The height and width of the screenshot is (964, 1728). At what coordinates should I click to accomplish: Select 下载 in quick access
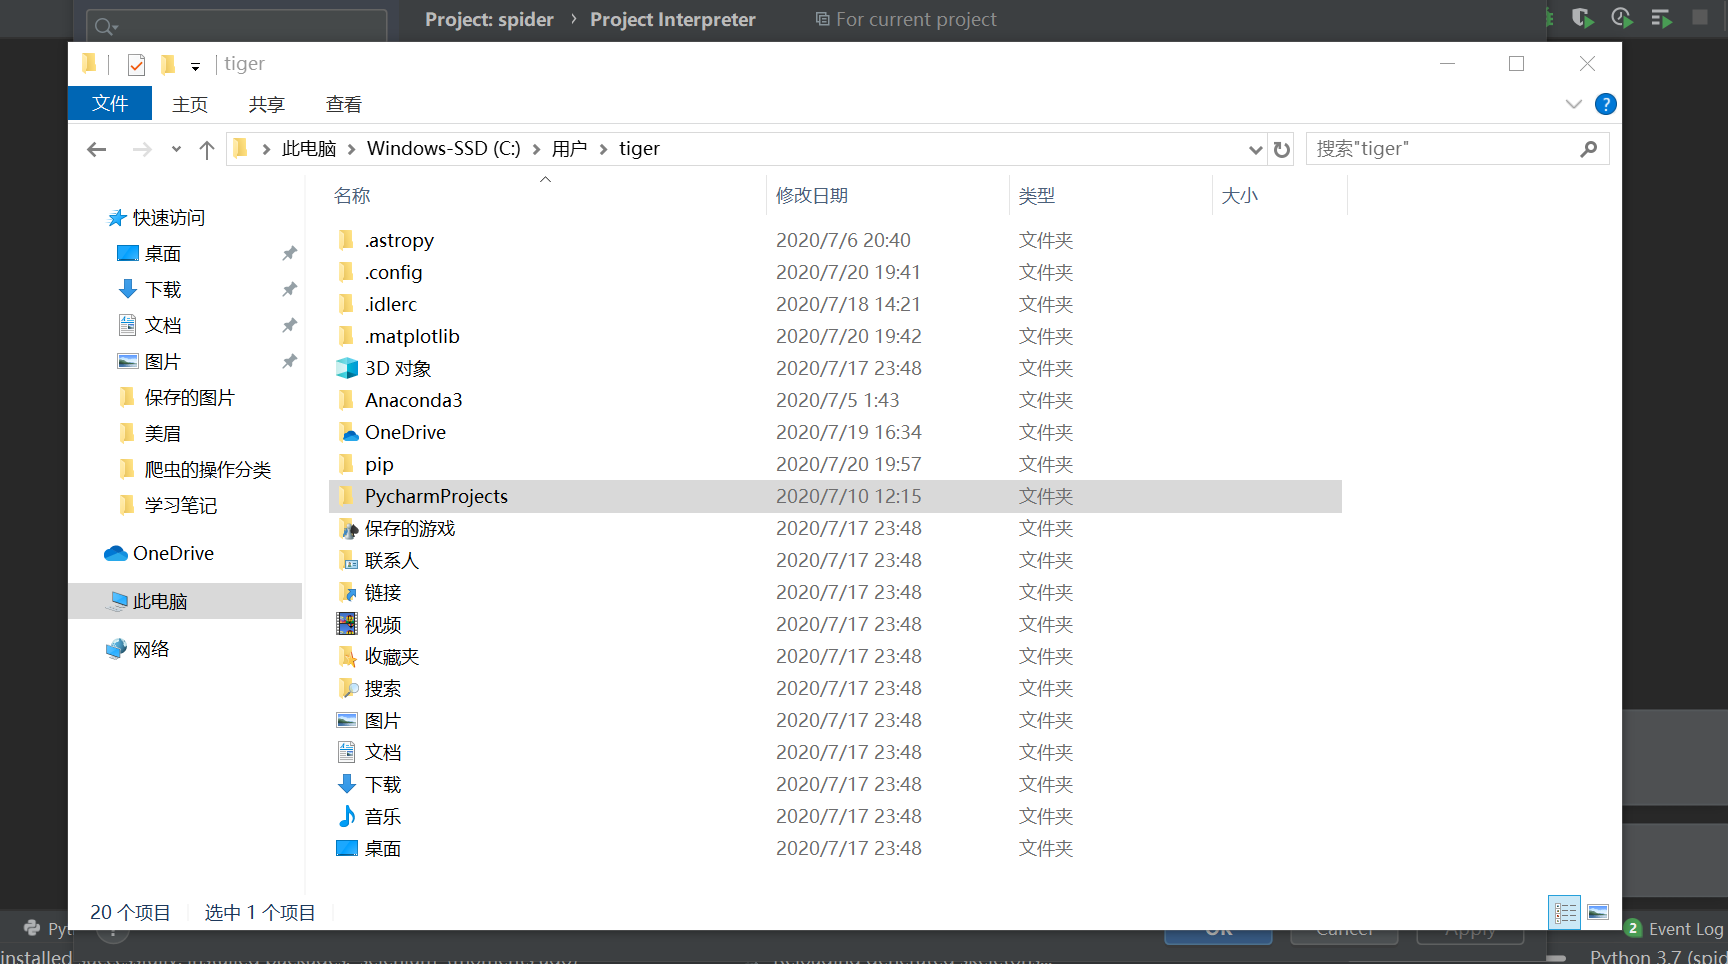tap(163, 290)
